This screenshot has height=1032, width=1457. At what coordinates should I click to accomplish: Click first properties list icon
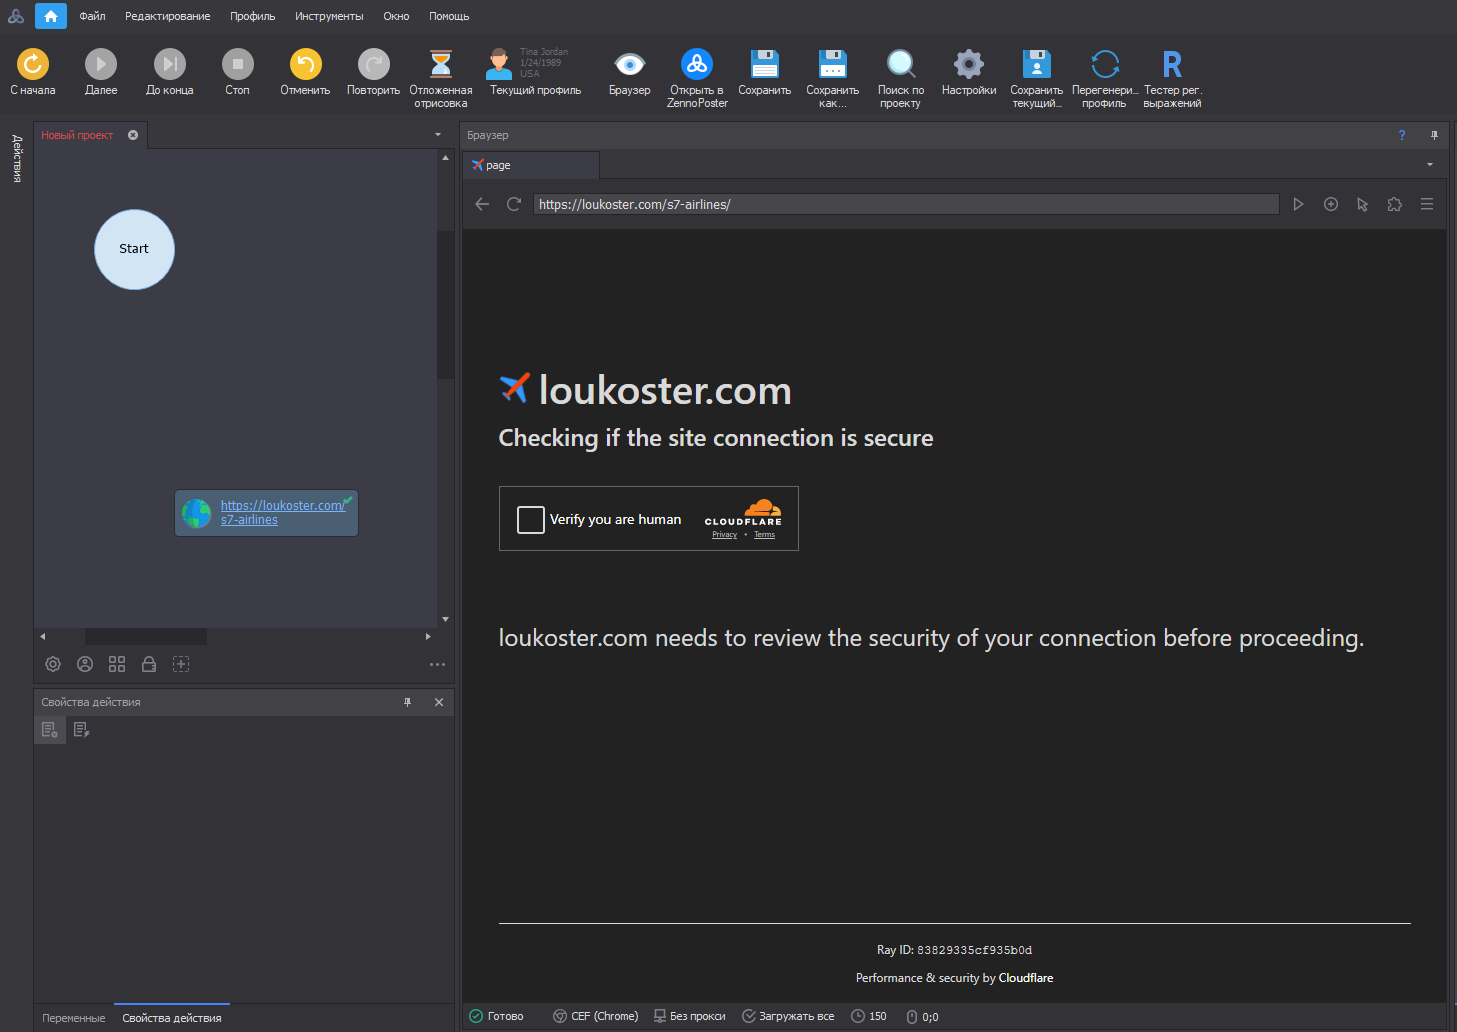pos(50,730)
